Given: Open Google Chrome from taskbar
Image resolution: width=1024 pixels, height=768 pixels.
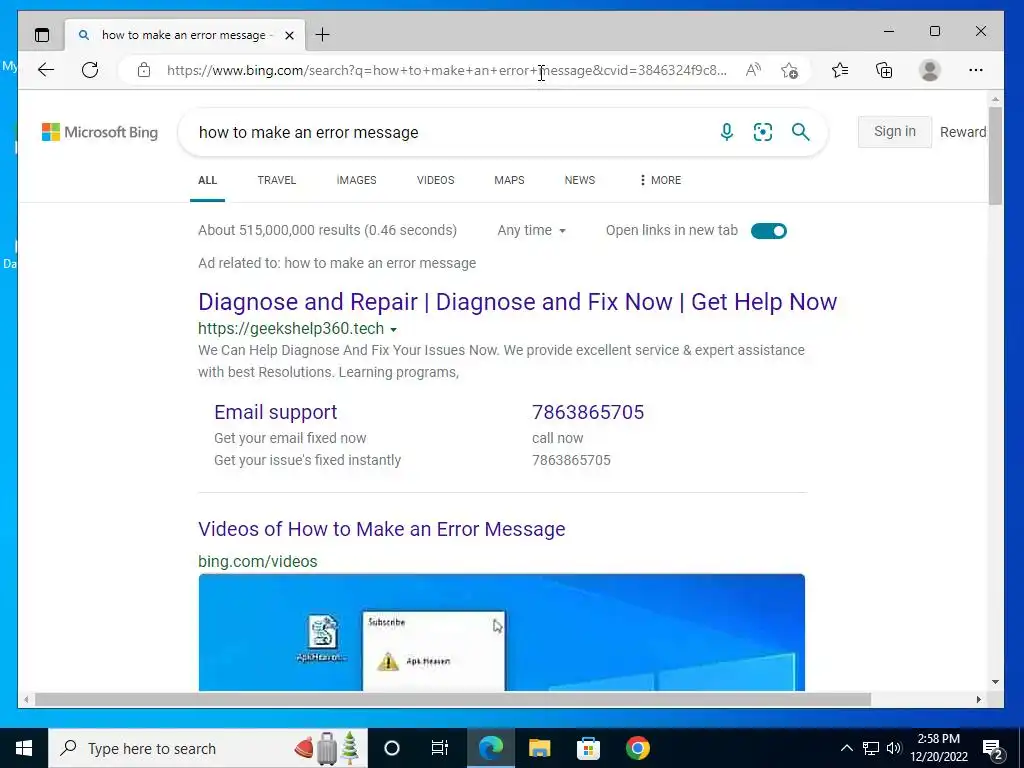Looking at the screenshot, I should (637, 748).
